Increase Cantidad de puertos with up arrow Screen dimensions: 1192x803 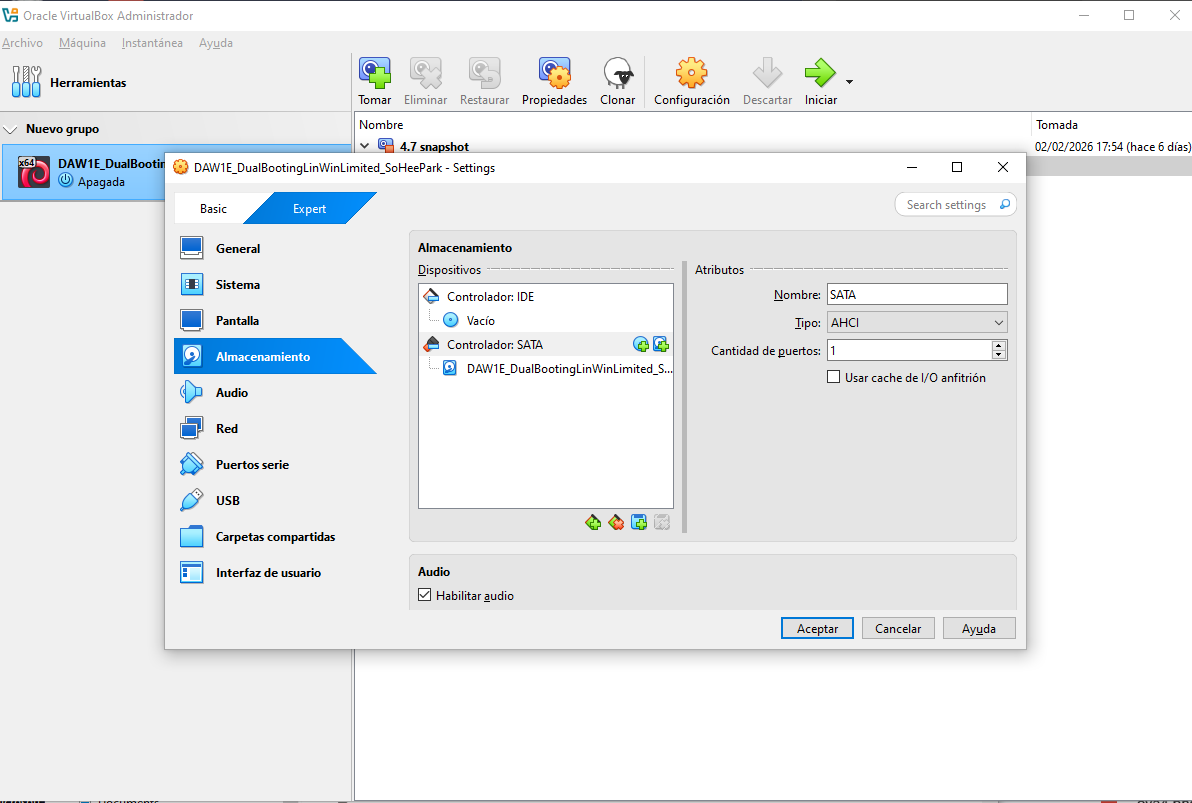[999, 345]
